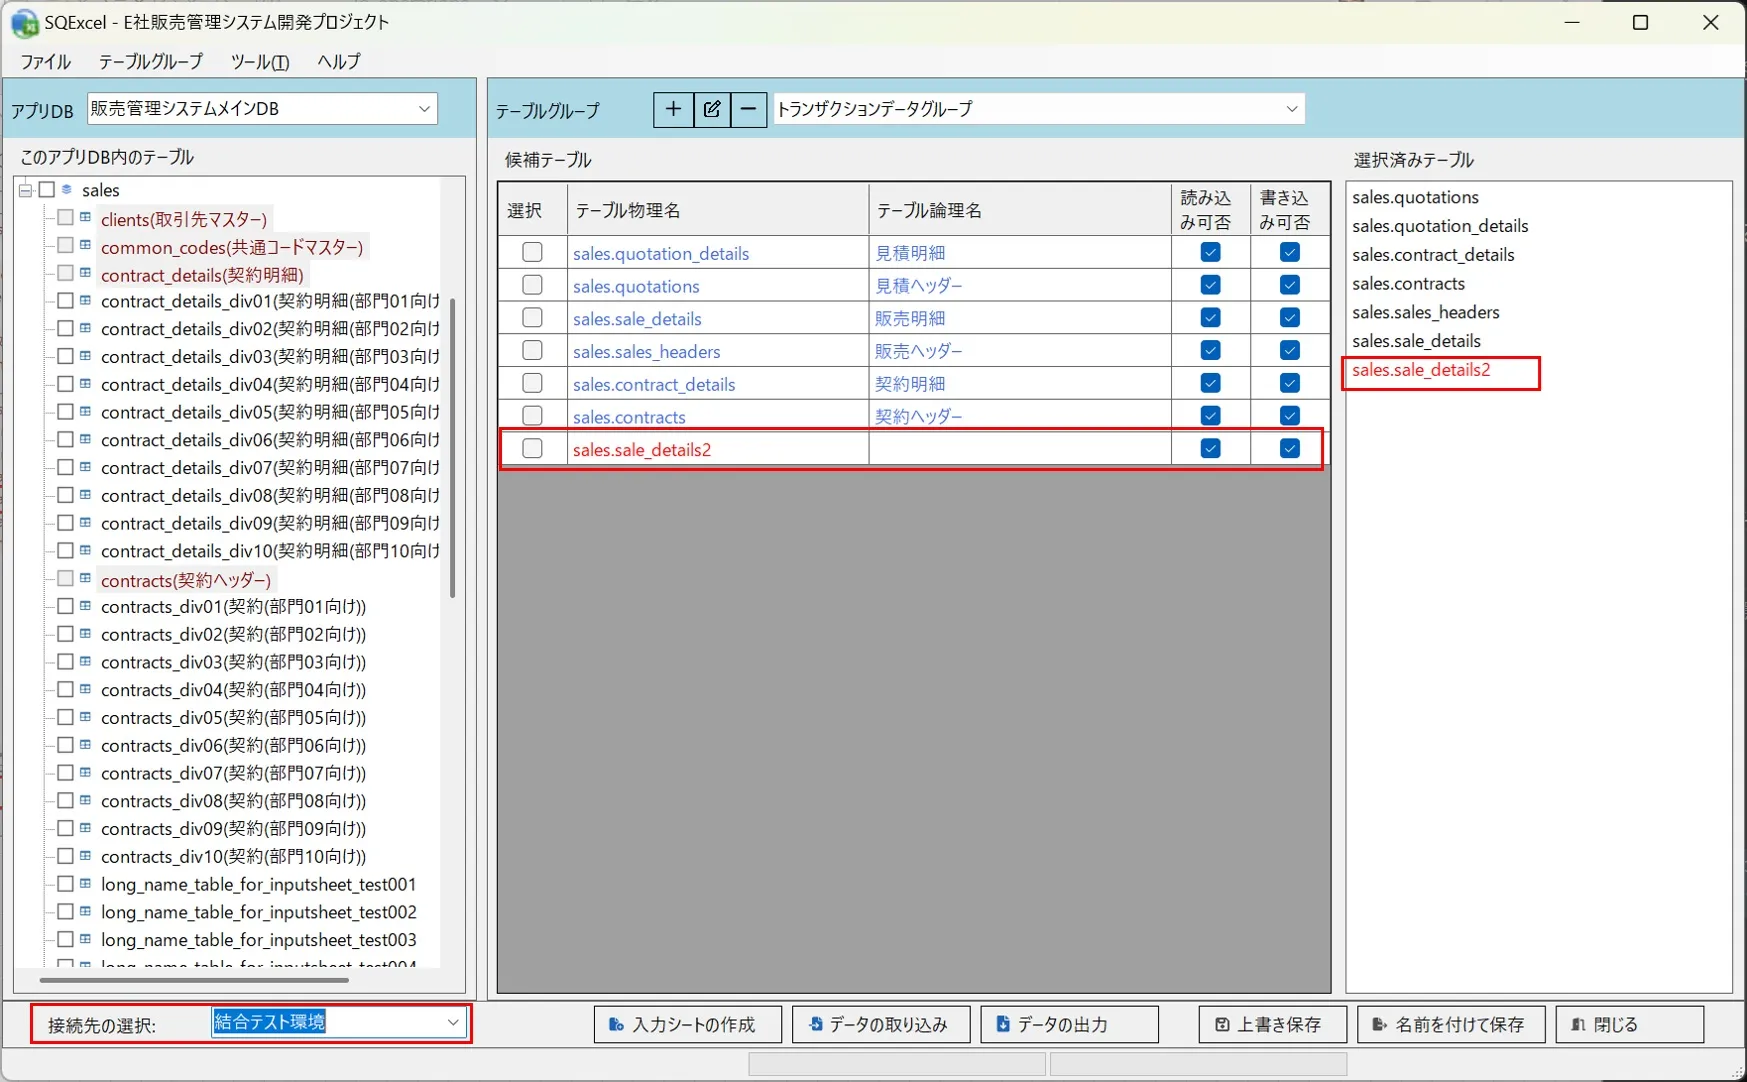Collapse the sales tree node
This screenshot has height=1082, width=1747.
(26, 190)
